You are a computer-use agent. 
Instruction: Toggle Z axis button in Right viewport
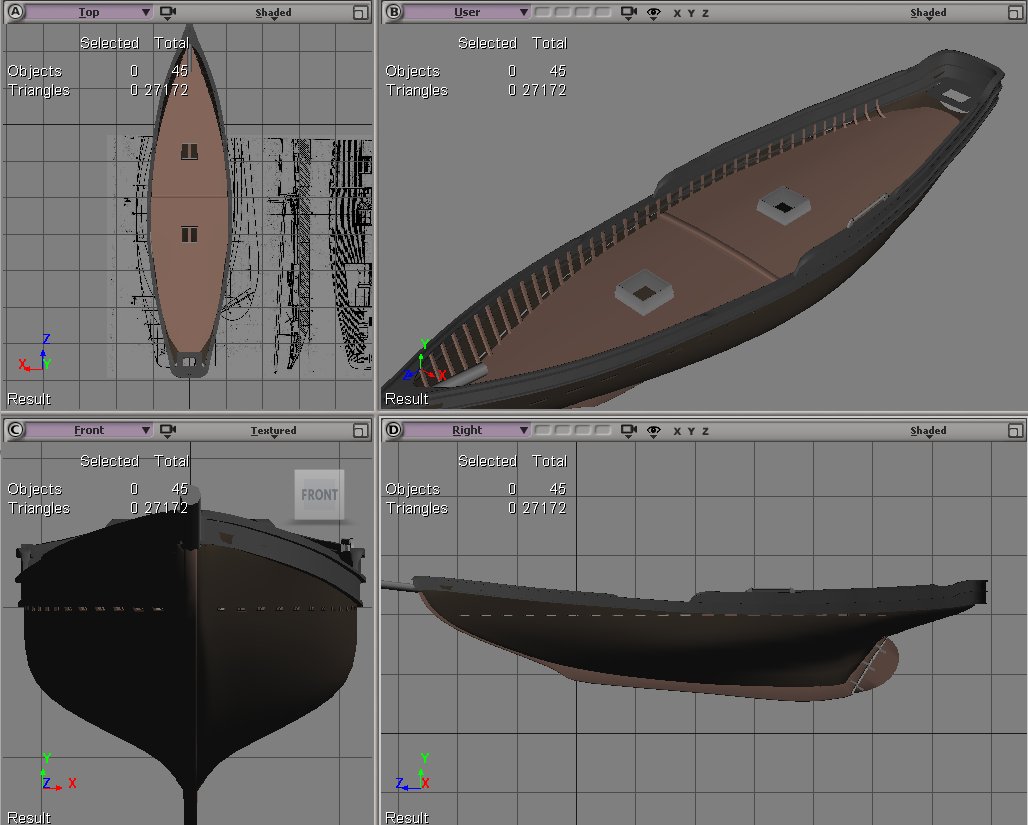(x=705, y=431)
